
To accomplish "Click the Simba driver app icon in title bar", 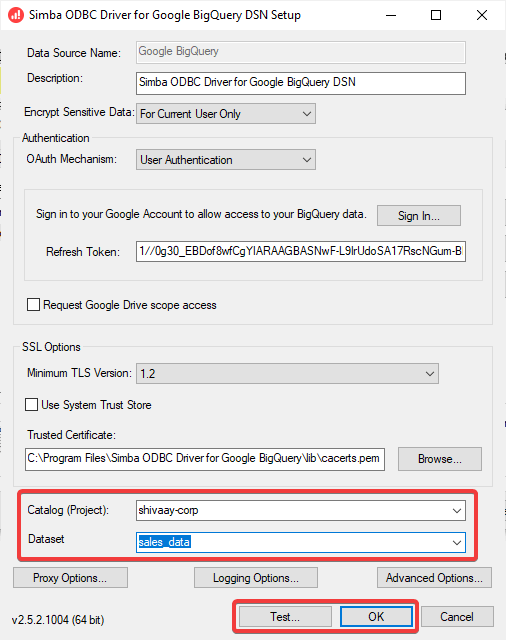I will (16, 15).
